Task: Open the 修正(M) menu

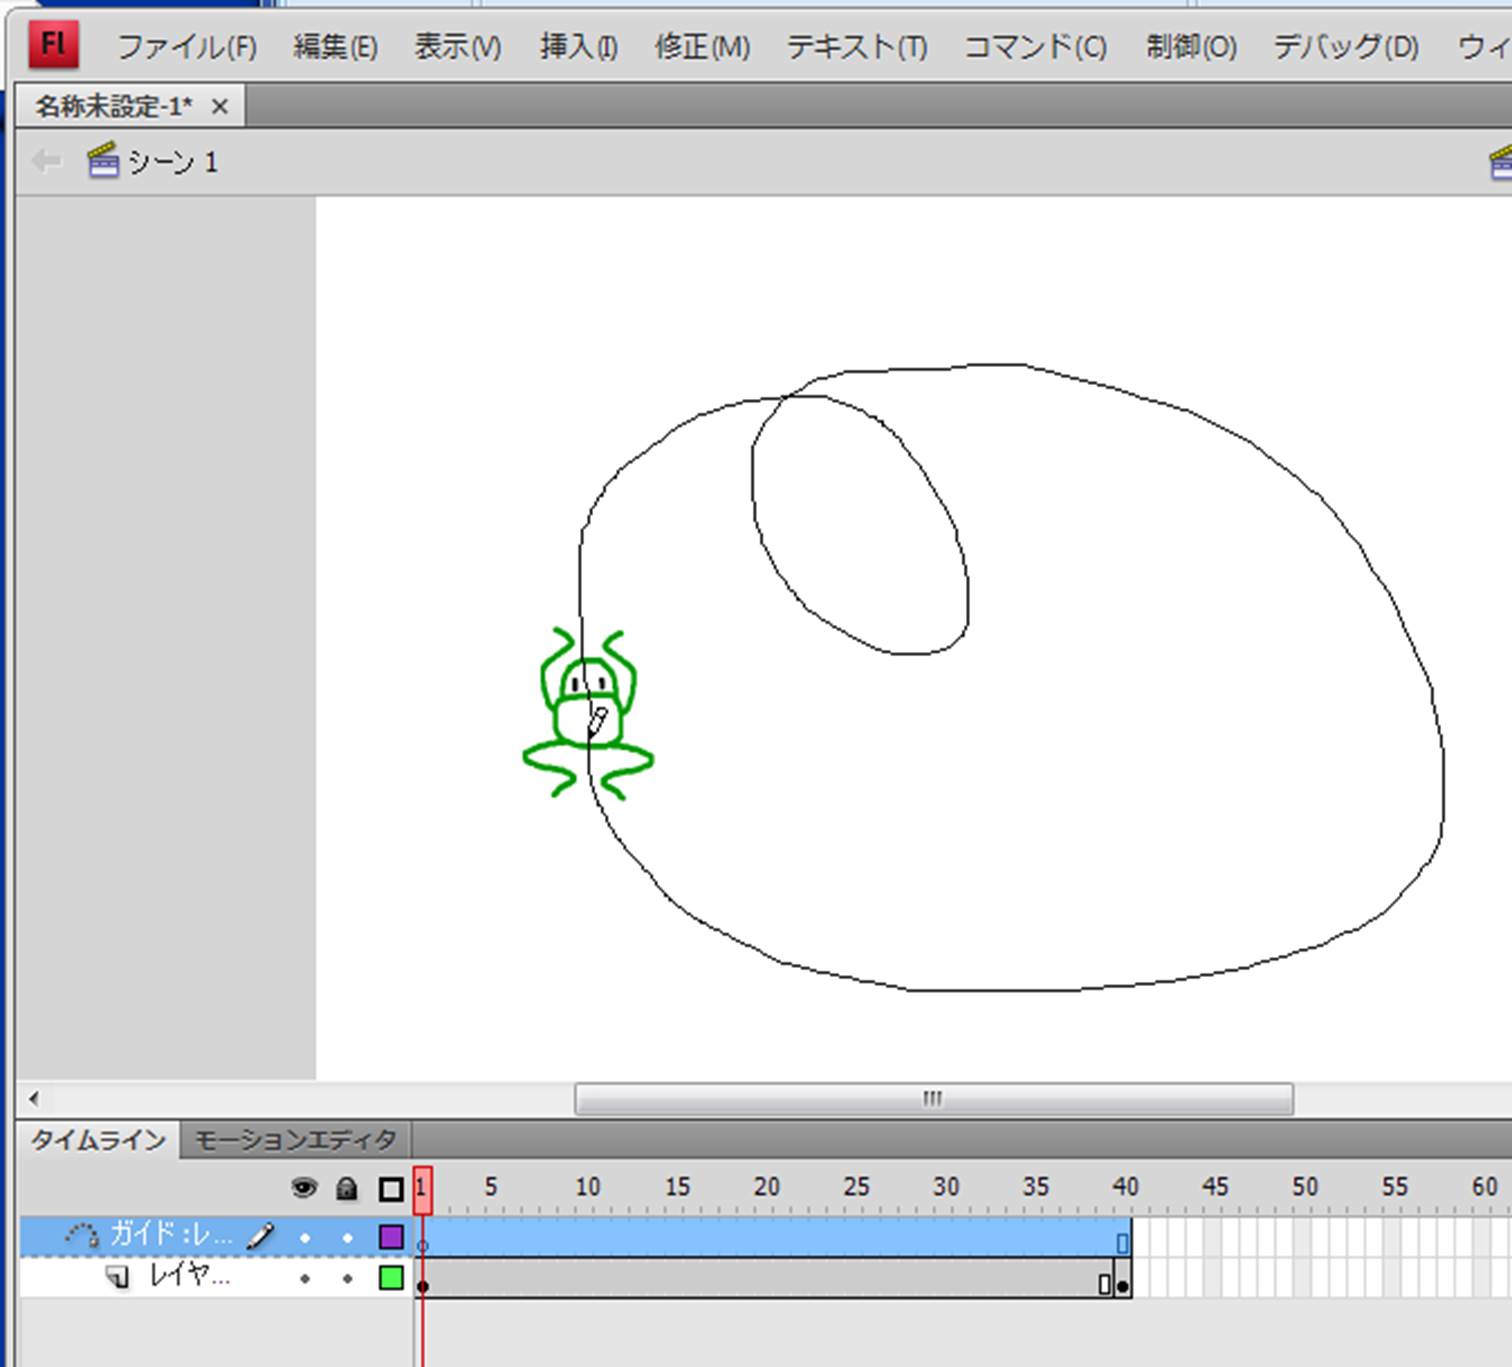Action: tap(702, 47)
